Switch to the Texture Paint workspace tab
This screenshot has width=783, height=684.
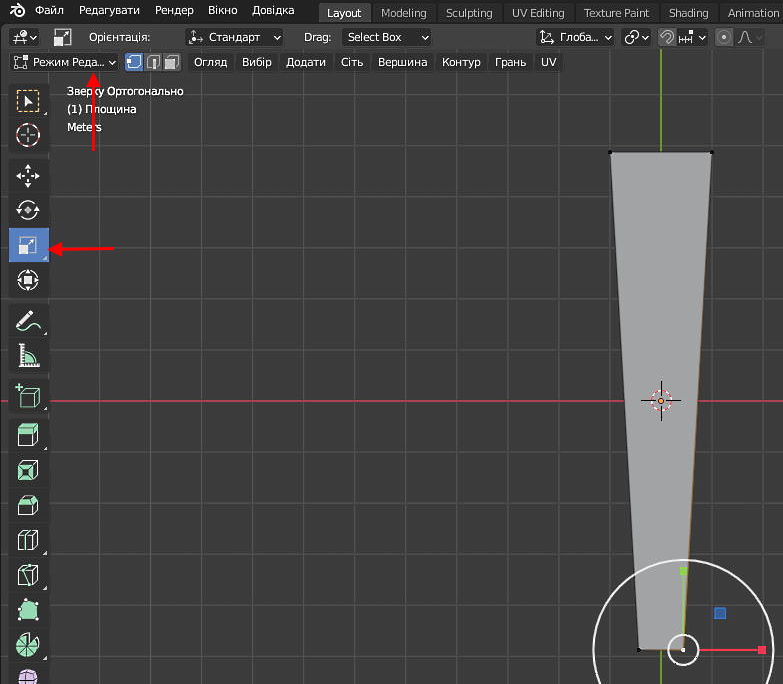617,13
